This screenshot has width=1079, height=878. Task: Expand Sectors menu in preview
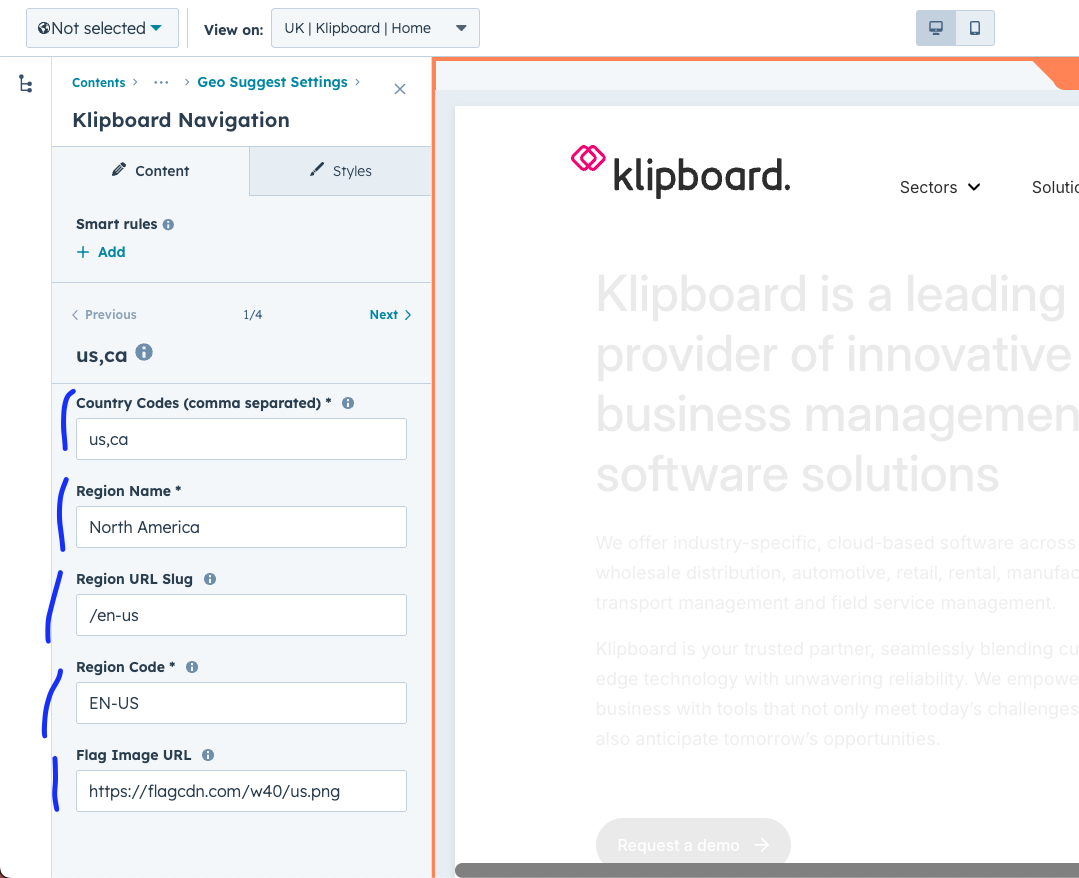940,187
